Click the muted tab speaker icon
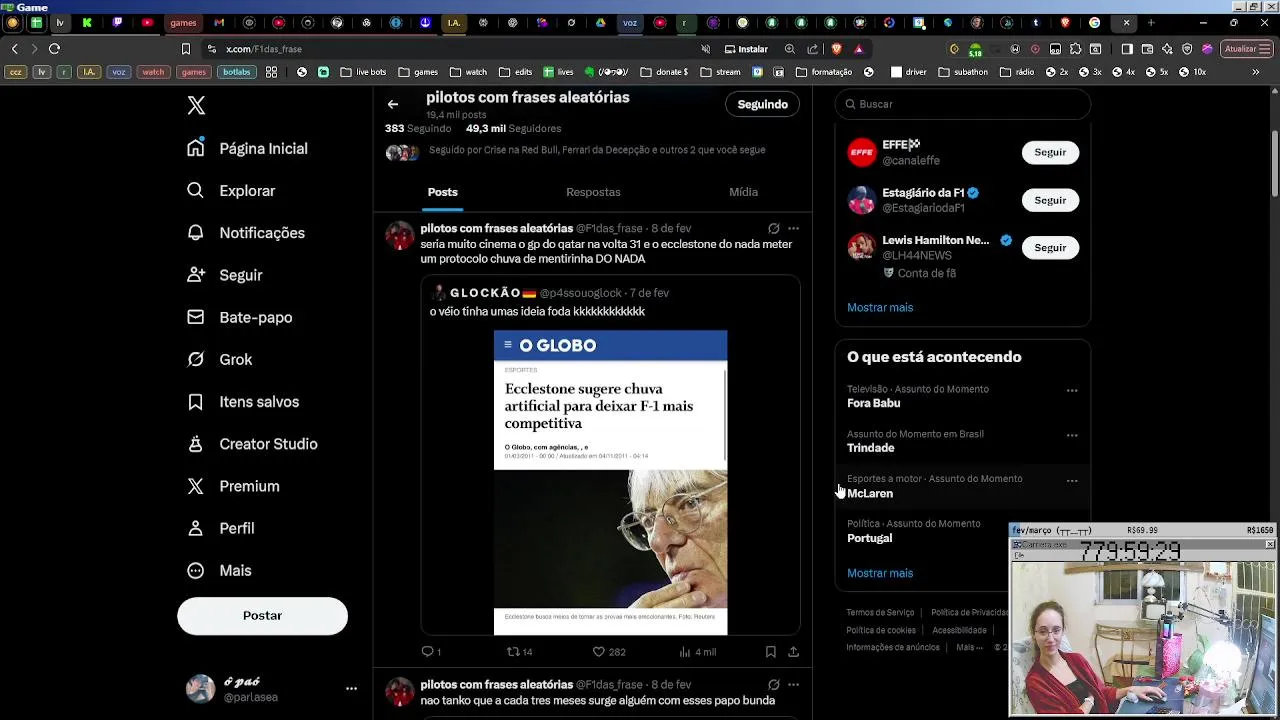Viewport: 1280px width, 720px height. pos(705,49)
